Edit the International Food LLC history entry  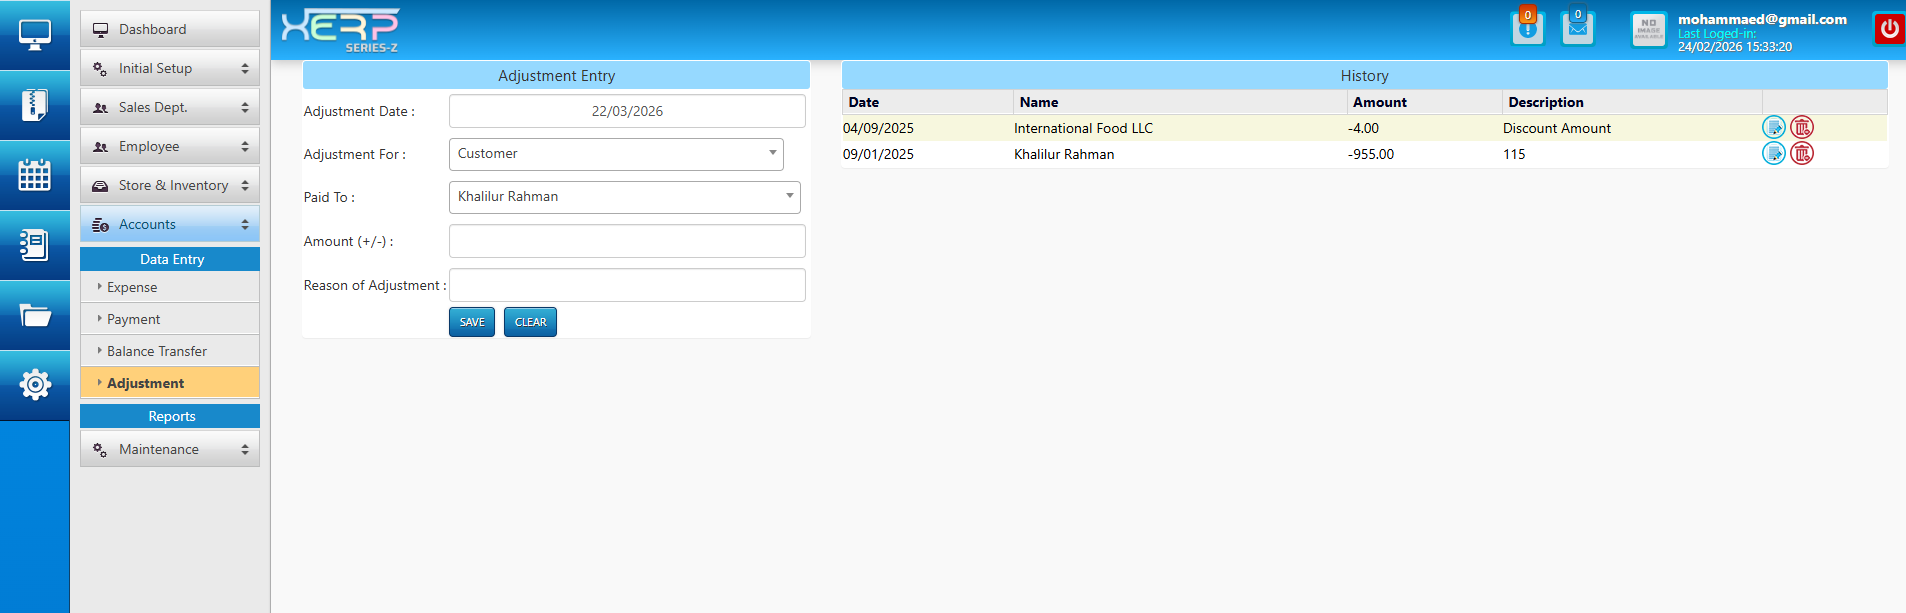[1773, 127]
